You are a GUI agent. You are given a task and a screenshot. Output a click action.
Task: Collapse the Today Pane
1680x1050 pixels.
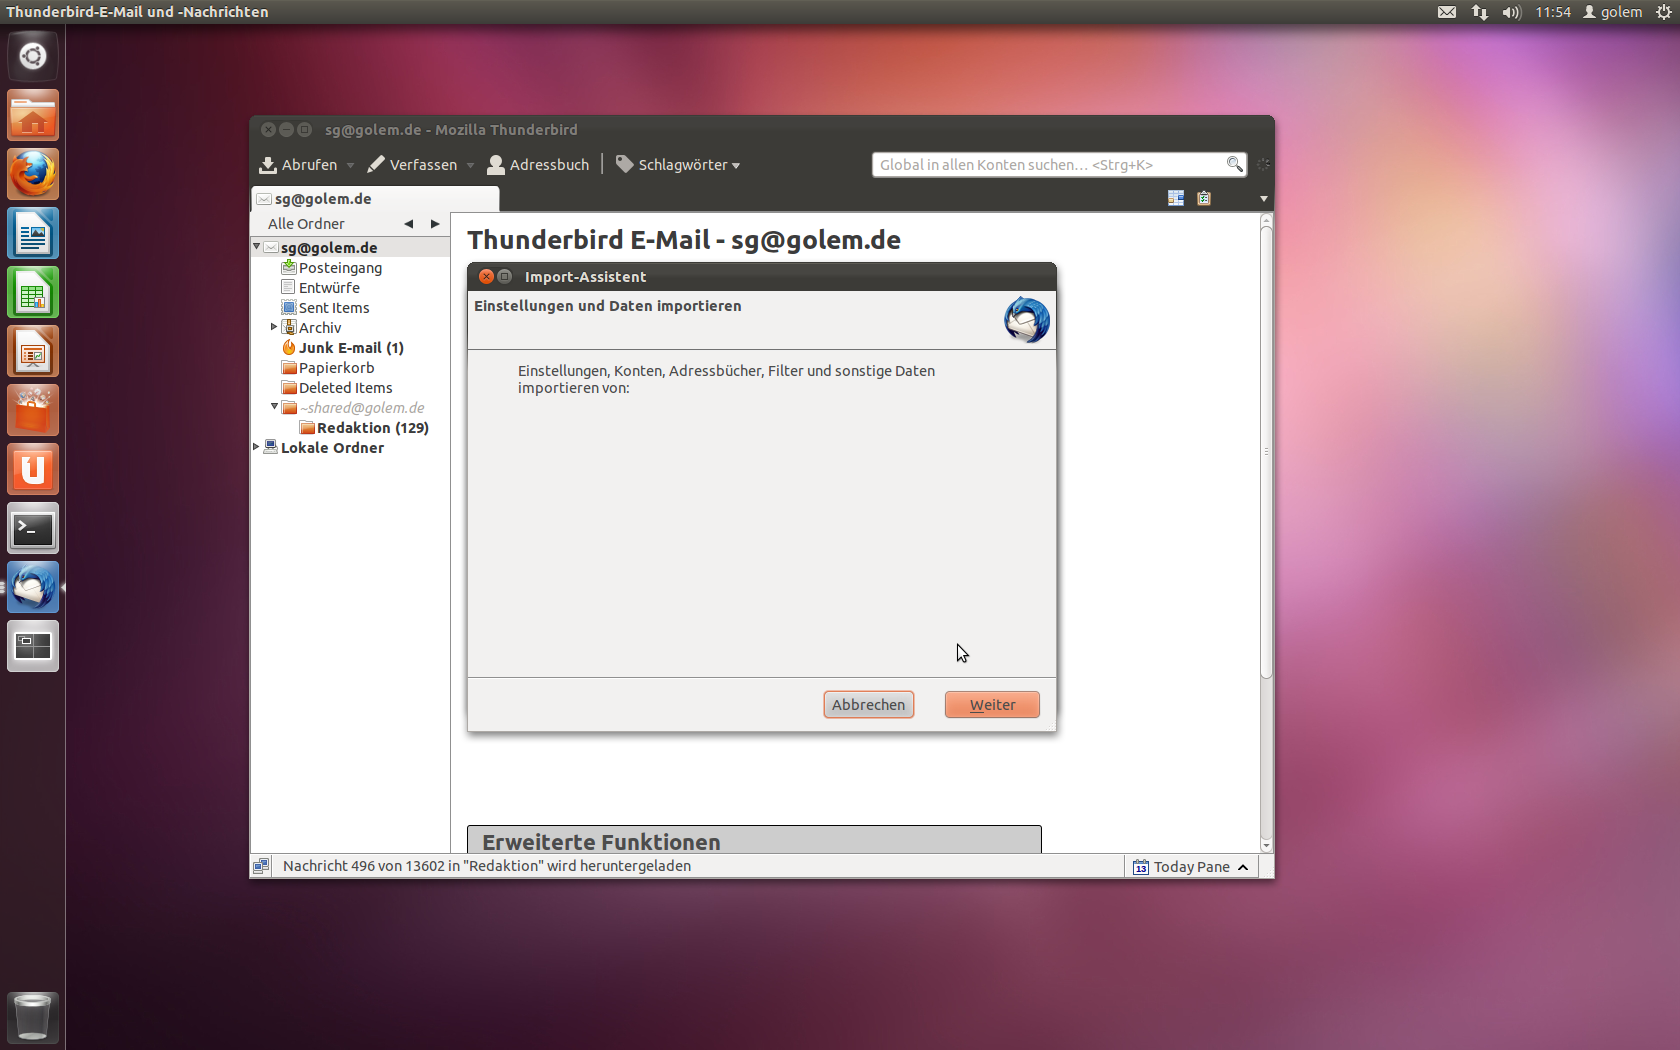pos(1243,866)
